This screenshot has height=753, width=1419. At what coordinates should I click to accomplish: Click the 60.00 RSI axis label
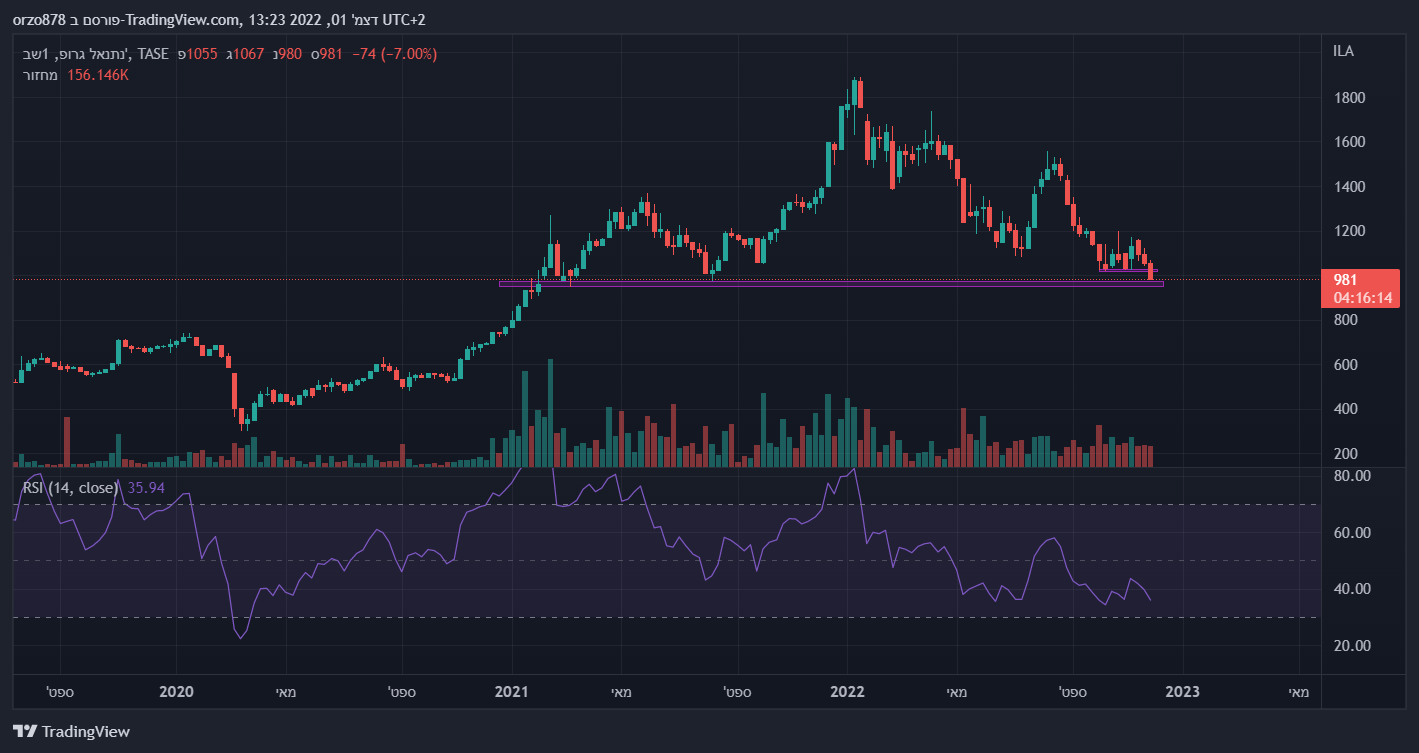[1352, 533]
